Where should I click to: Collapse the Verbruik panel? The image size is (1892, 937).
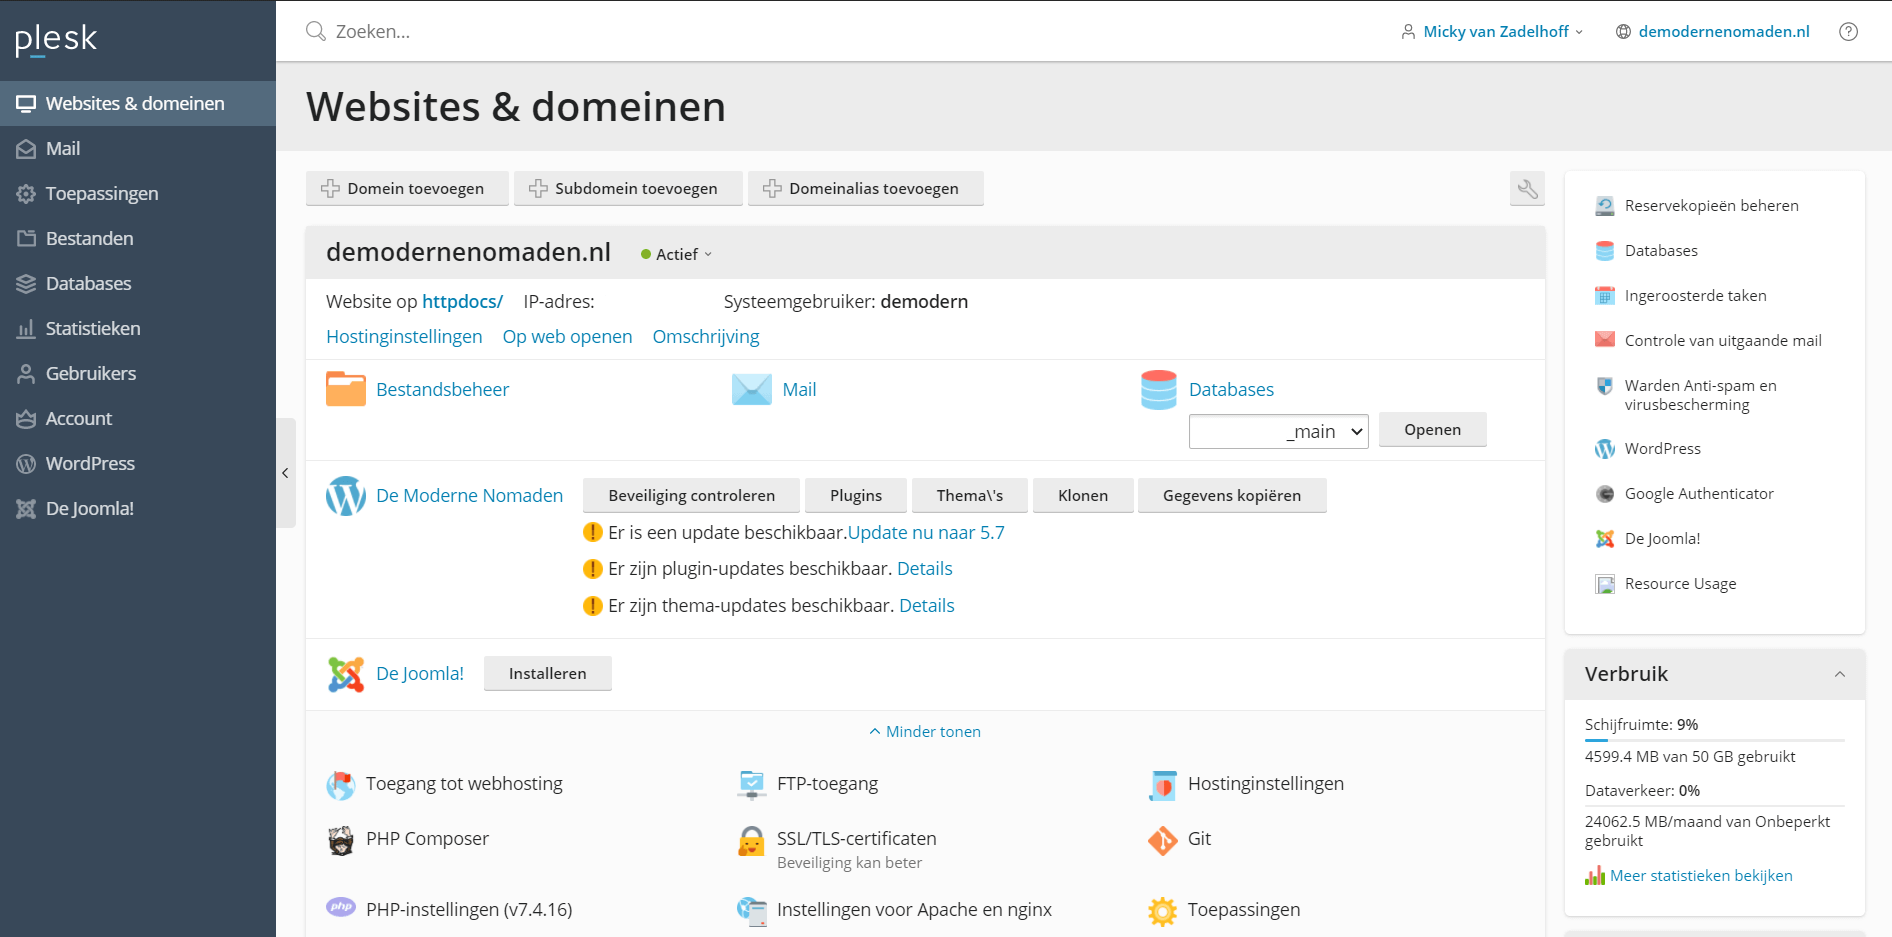(1839, 674)
